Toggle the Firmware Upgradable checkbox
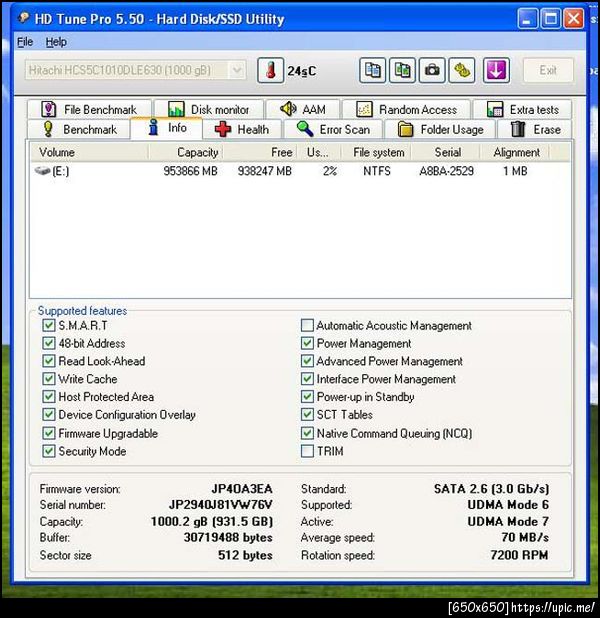Screen dimensions: 600x618 48,433
